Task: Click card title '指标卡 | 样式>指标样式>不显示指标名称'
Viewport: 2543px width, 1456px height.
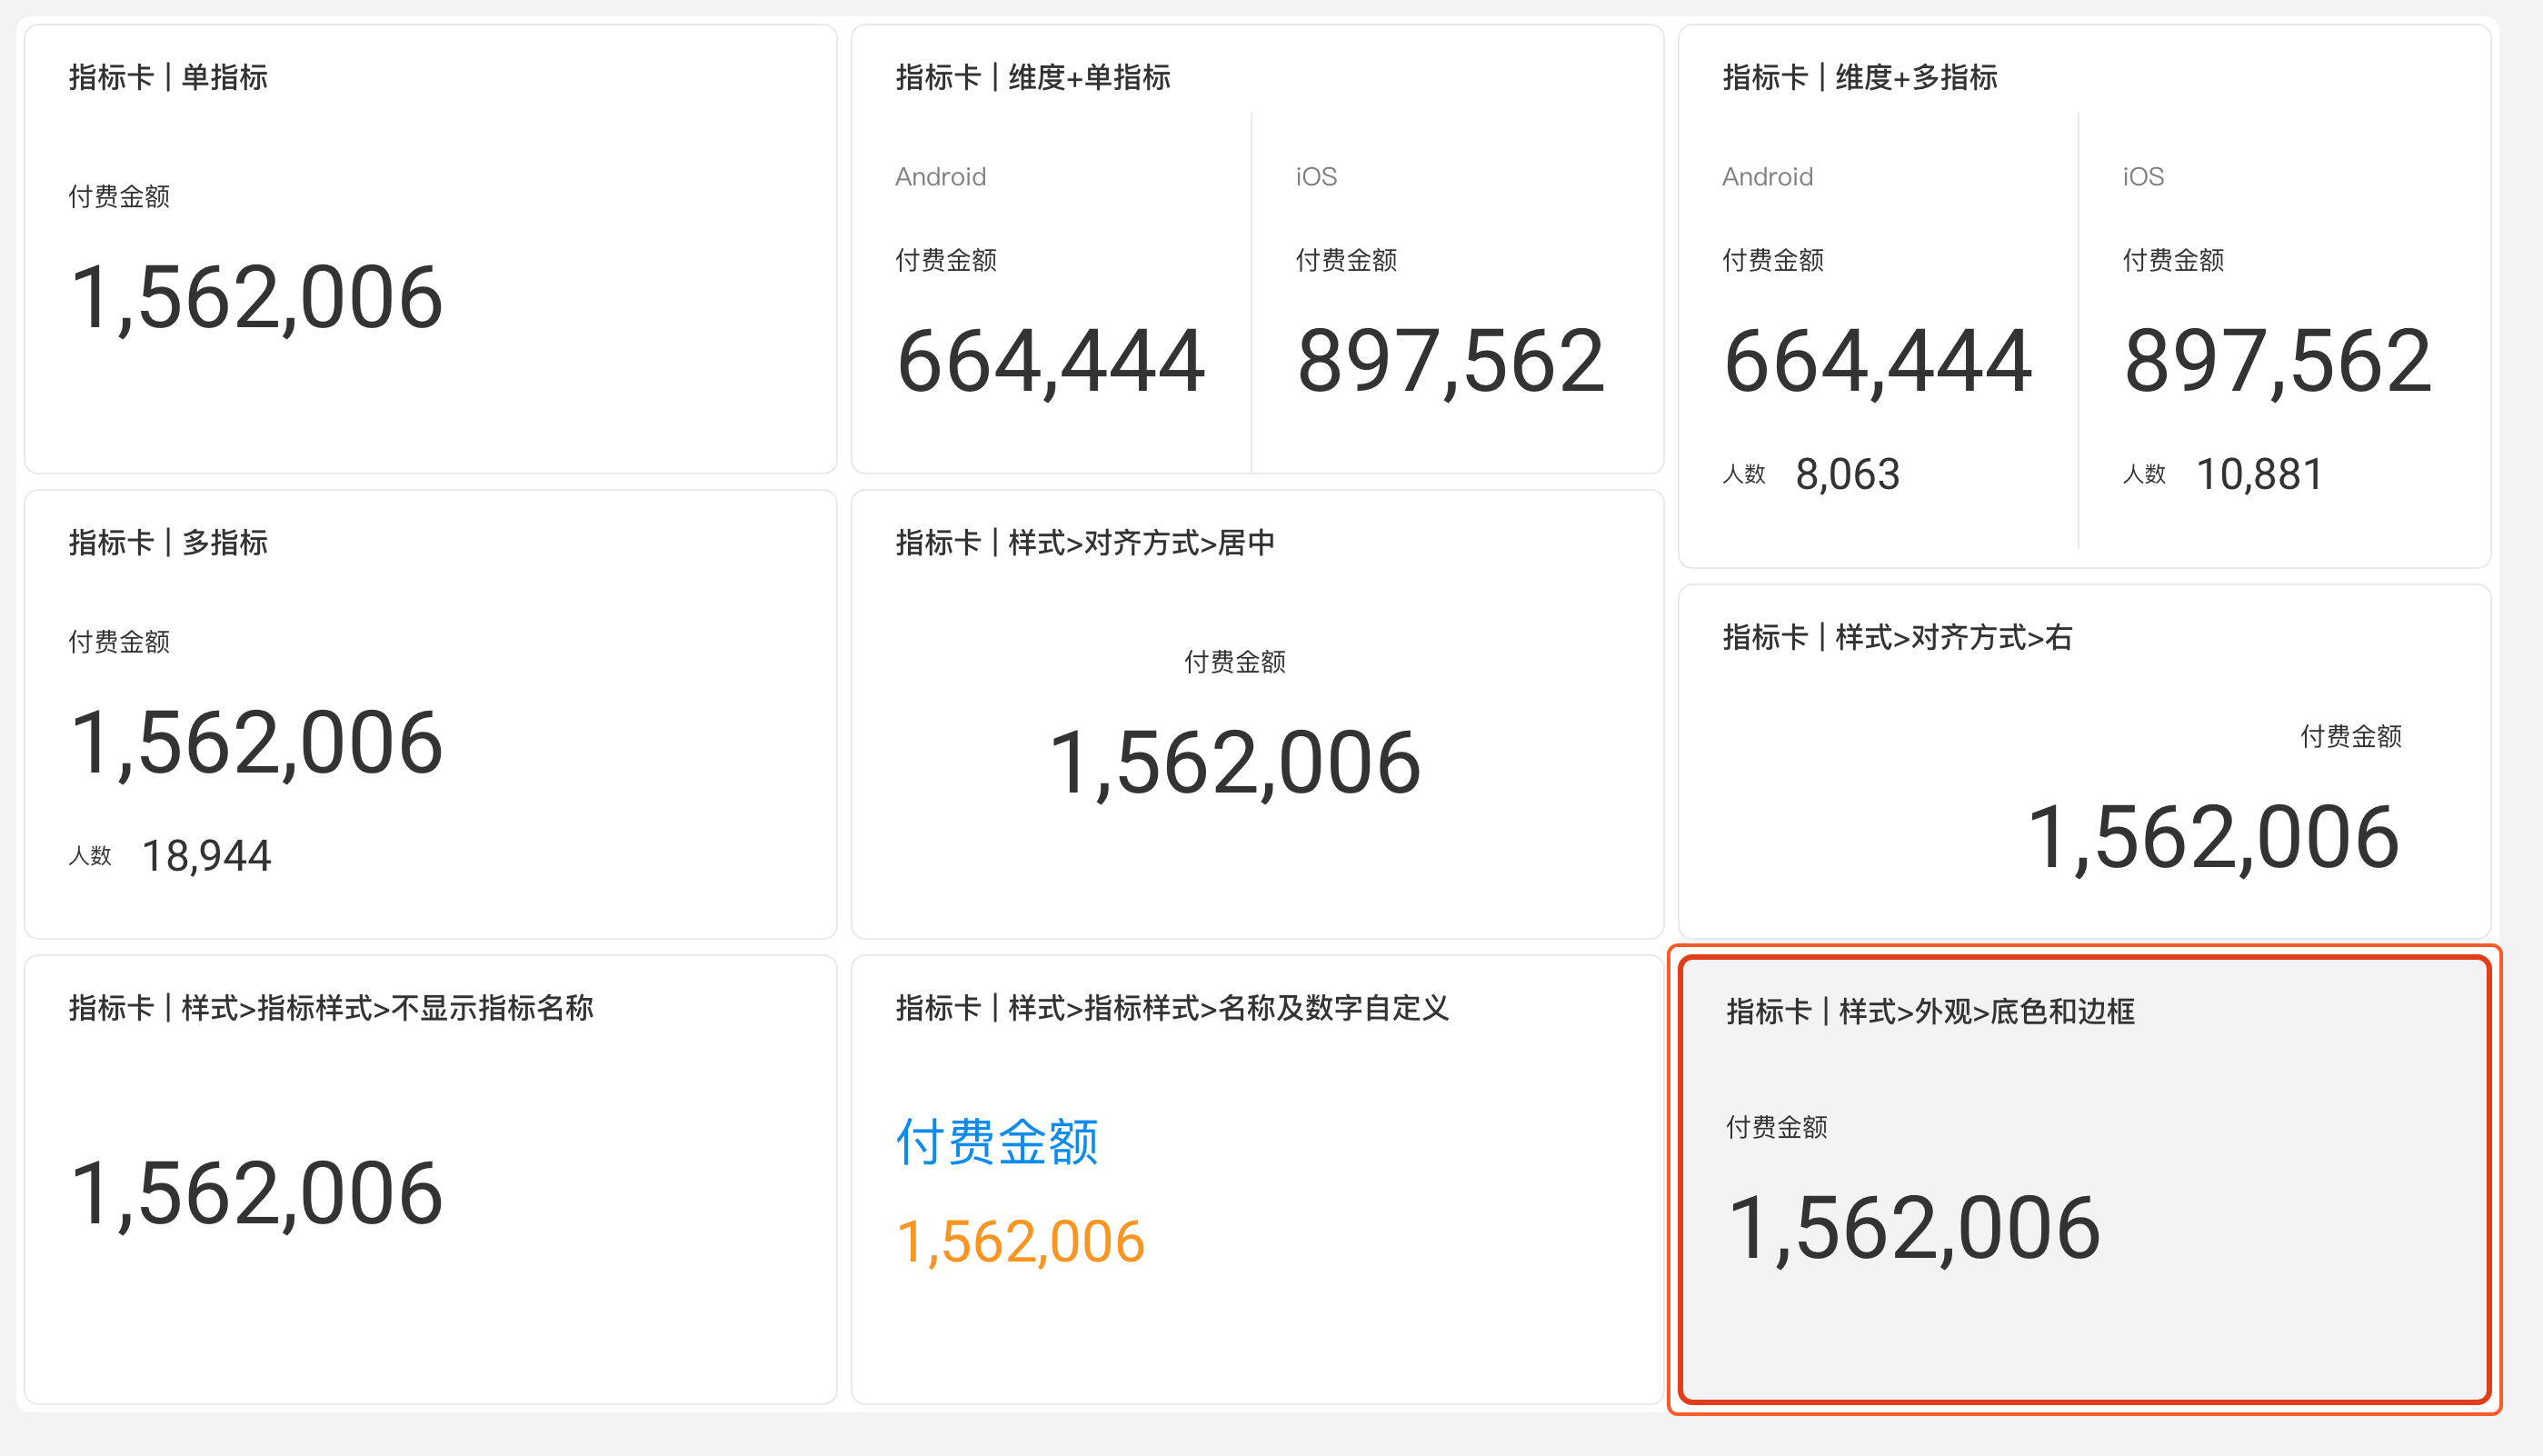Action: [x=331, y=1008]
